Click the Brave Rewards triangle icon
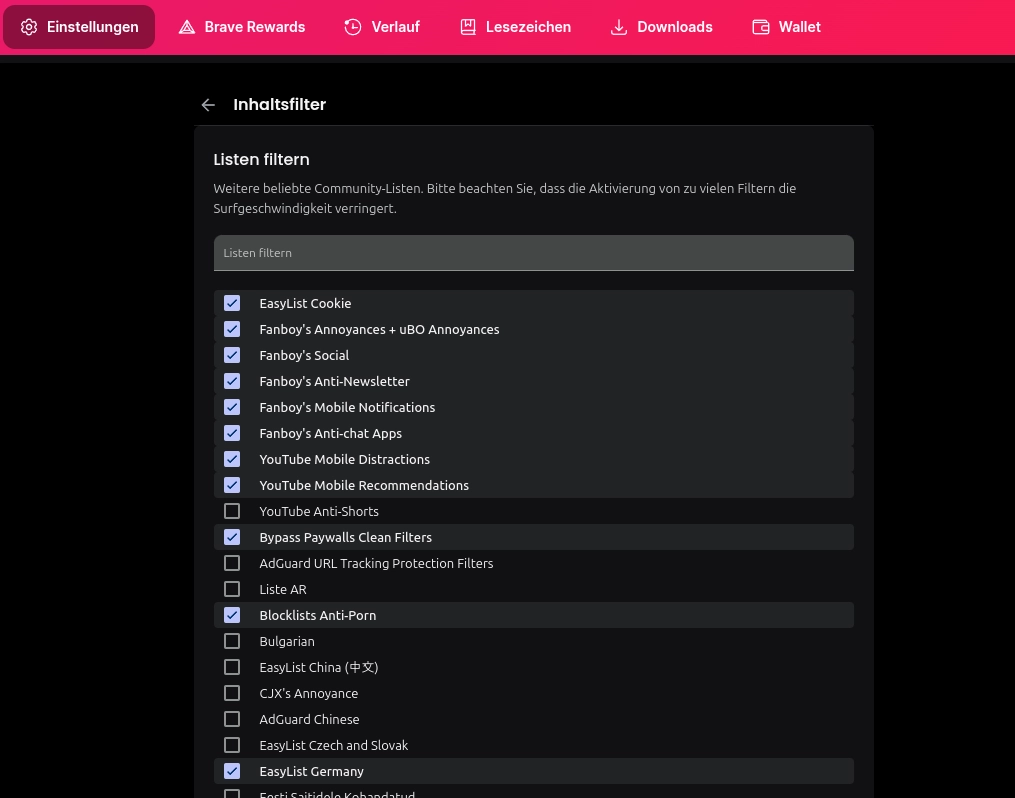1015x798 pixels. [x=187, y=27]
